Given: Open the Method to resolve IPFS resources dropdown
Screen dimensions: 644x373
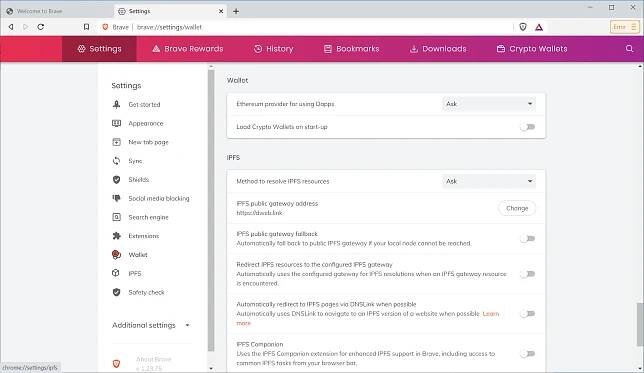Looking at the screenshot, I should pyautogui.click(x=489, y=181).
